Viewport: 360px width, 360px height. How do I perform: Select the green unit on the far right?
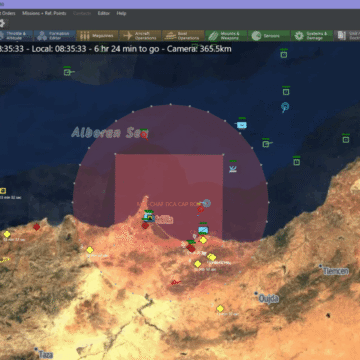coord(346,139)
